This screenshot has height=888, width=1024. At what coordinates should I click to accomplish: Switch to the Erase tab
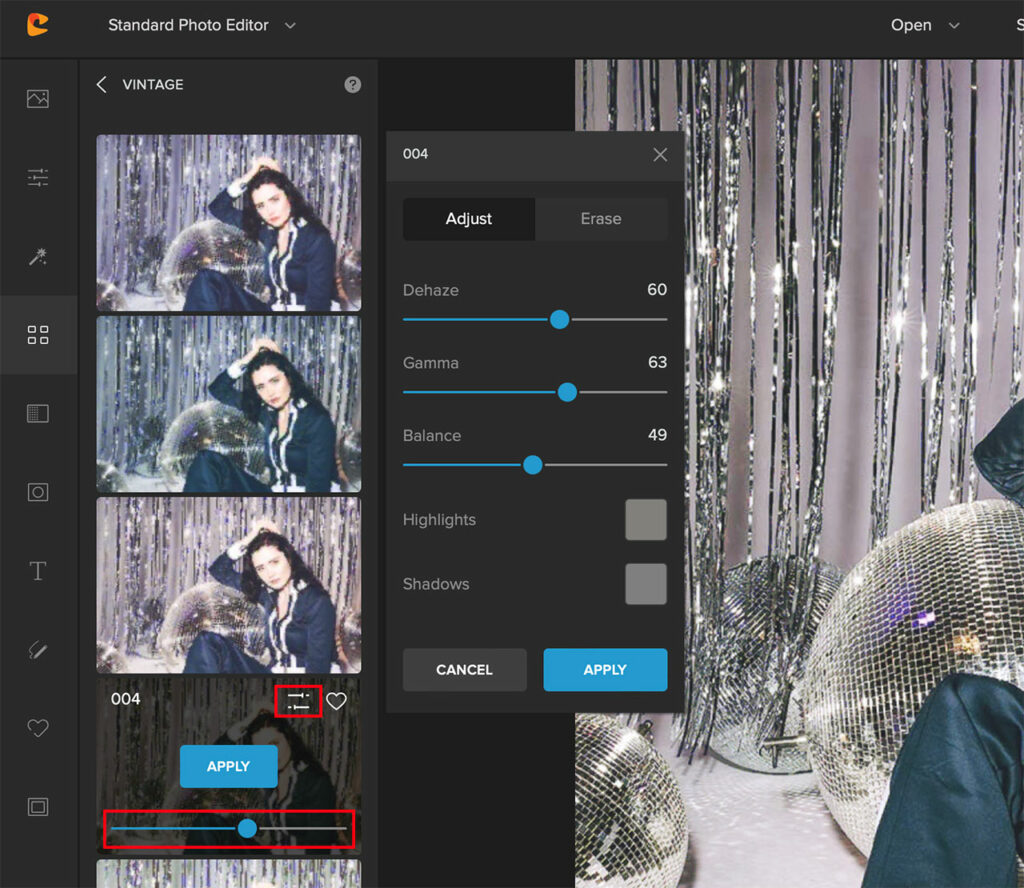(601, 219)
